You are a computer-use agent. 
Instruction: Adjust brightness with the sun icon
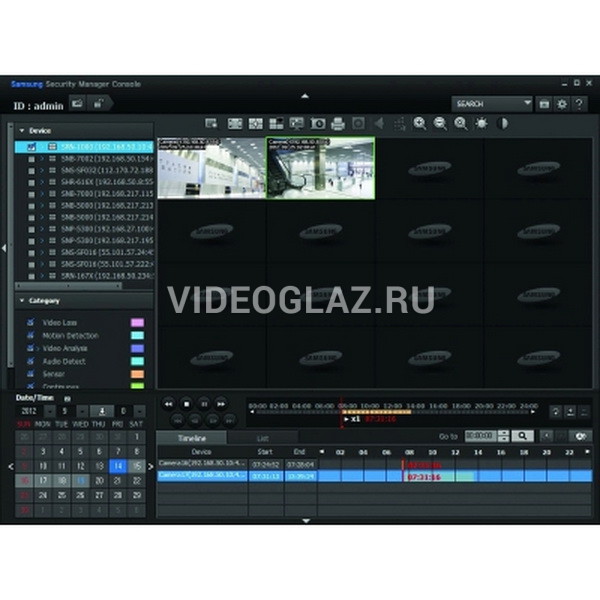tap(481, 123)
